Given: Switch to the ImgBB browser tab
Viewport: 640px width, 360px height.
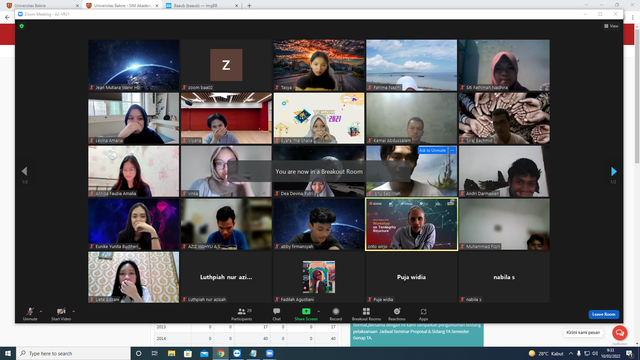Looking at the screenshot, I should tap(202, 5).
